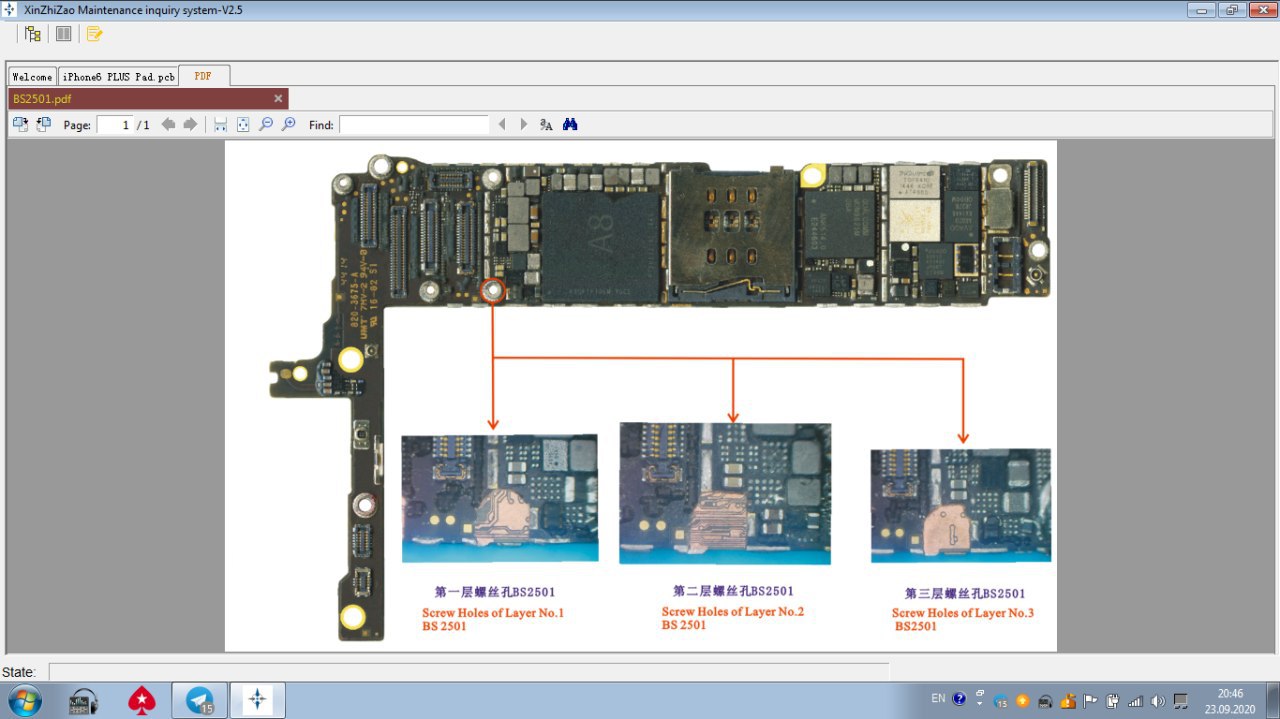Click the Show Desktop button
Viewport: 1280px width, 719px height.
pyautogui.click(x=1272, y=701)
